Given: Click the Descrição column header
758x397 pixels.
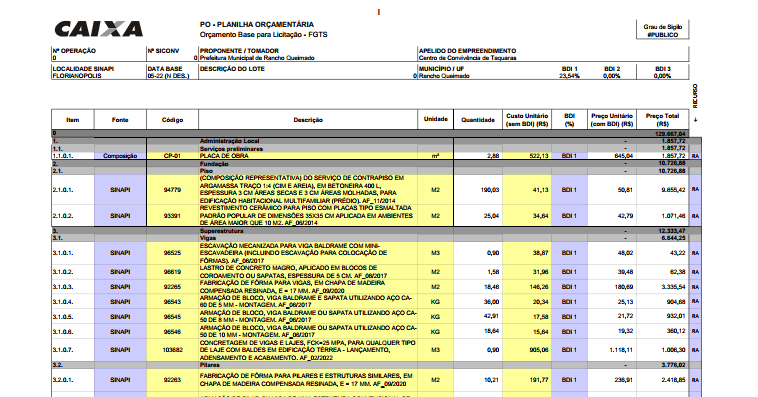Looking at the screenshot, I should pyautogui.click(x=308, y=120).
